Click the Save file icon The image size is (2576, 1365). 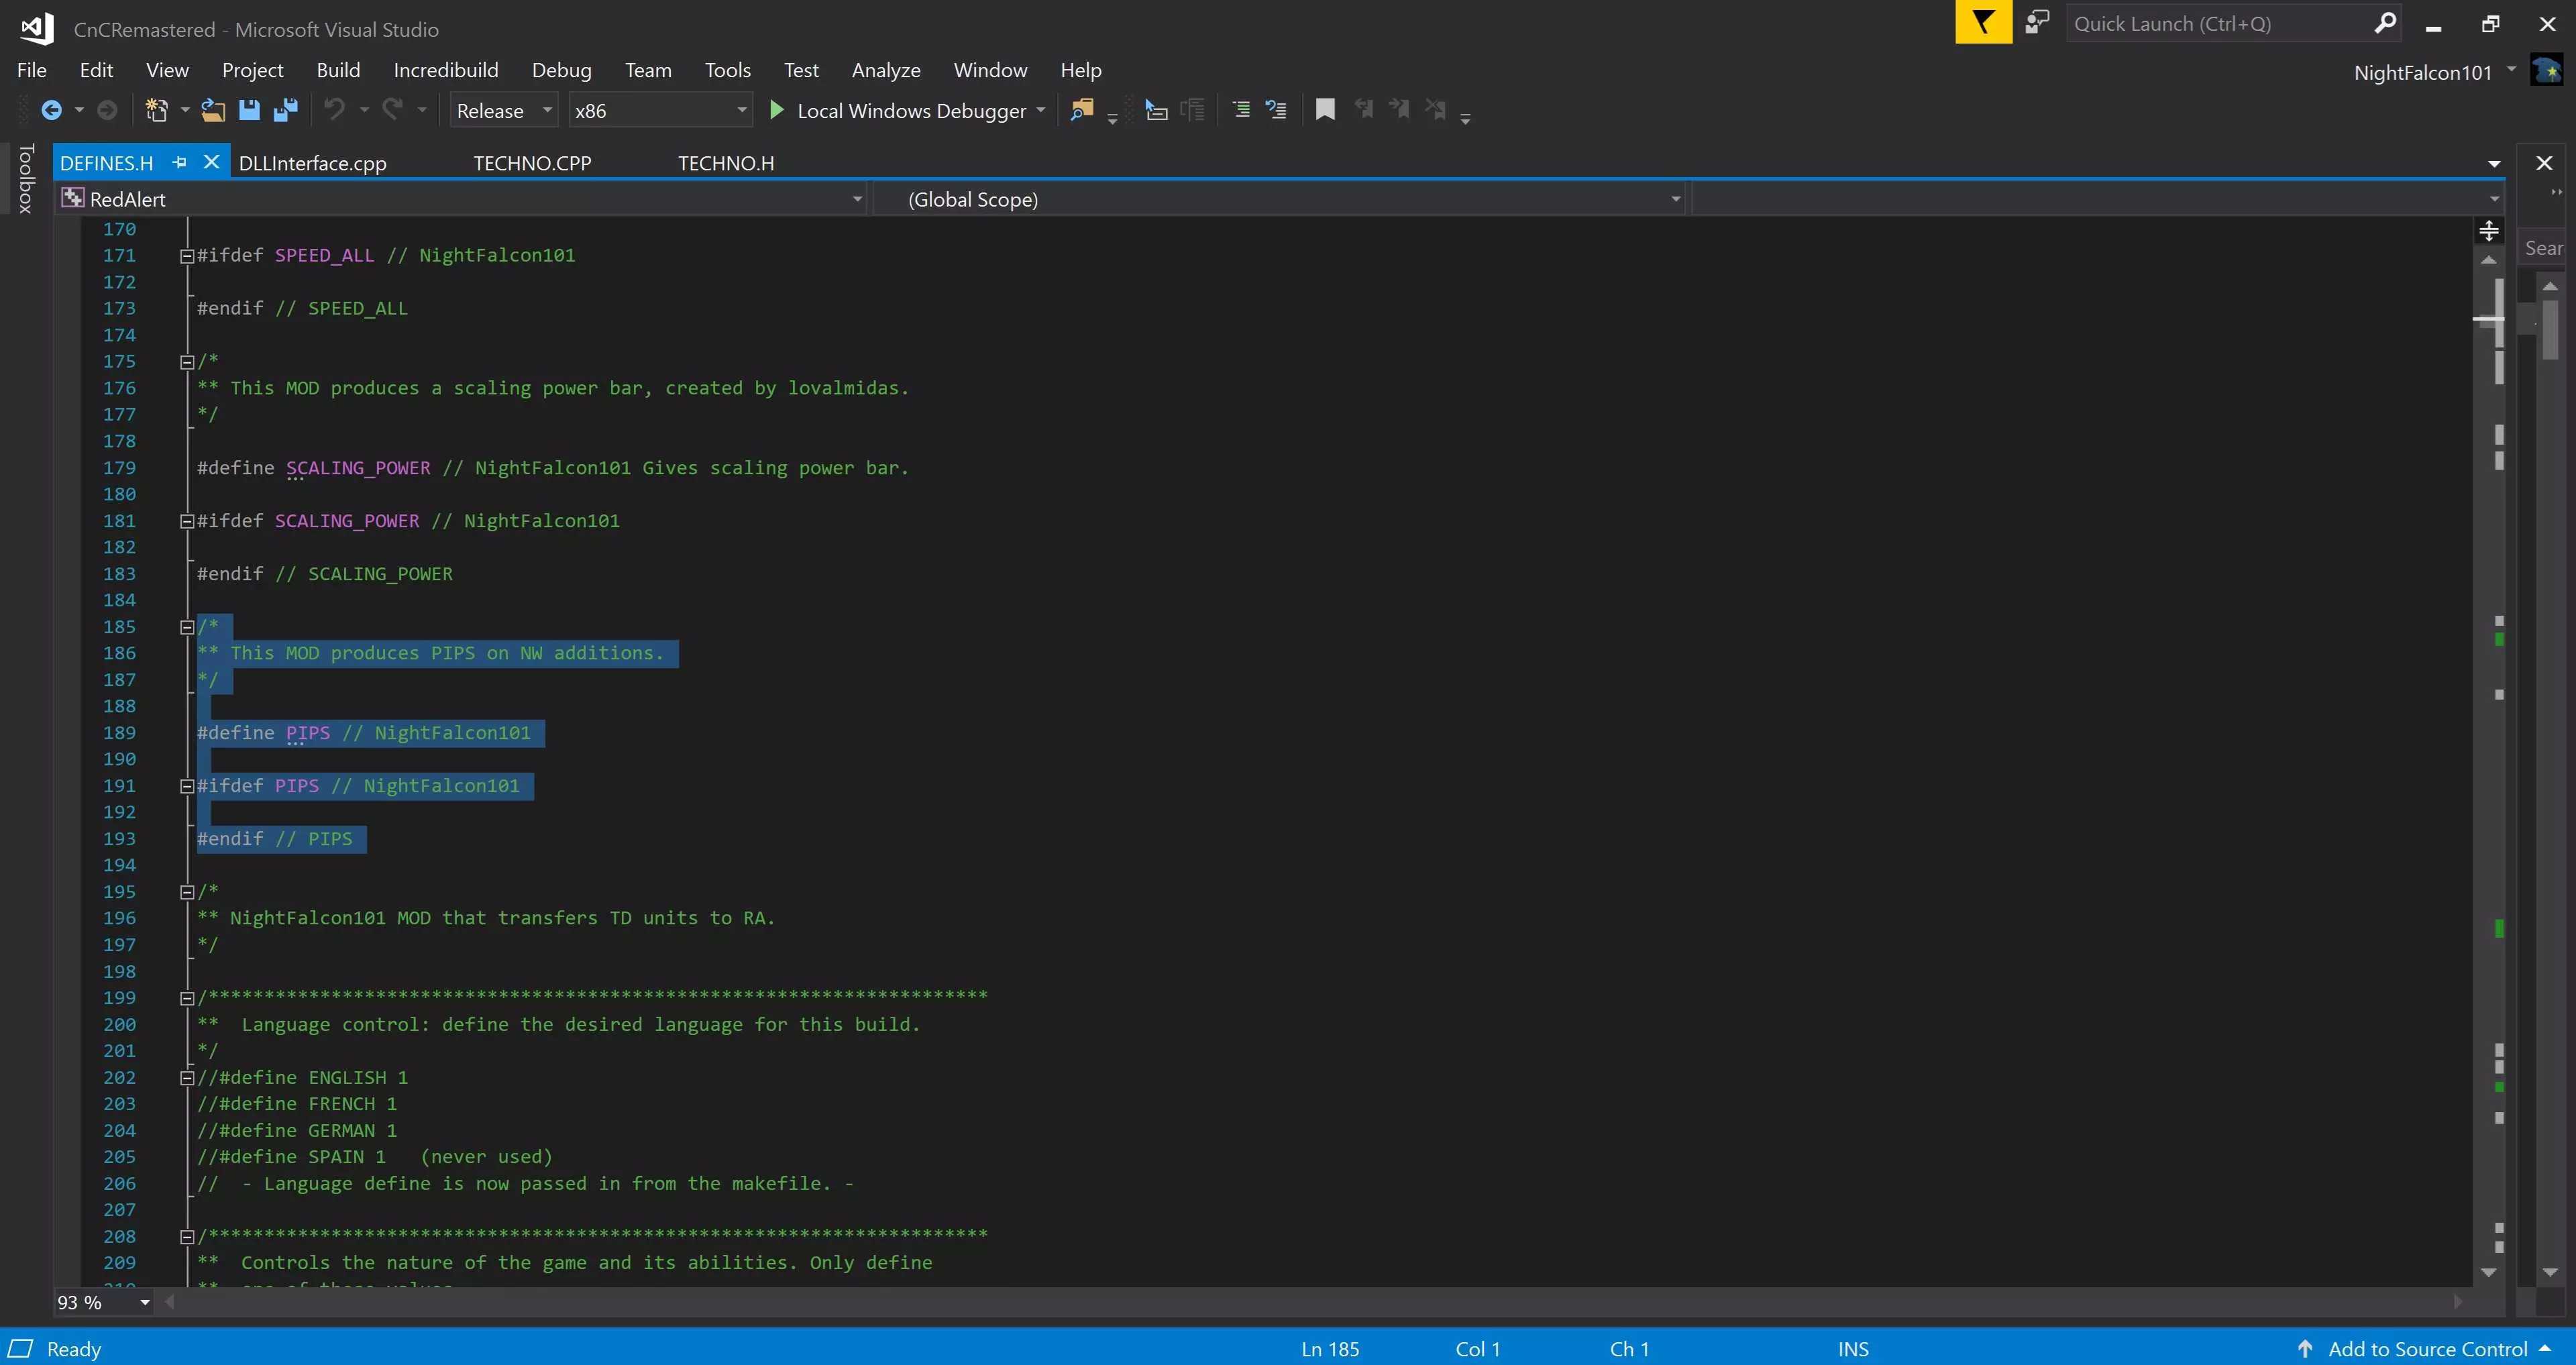249,110
